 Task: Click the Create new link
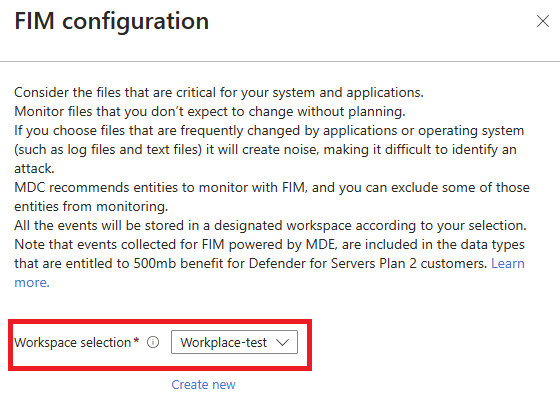point(203,384)
